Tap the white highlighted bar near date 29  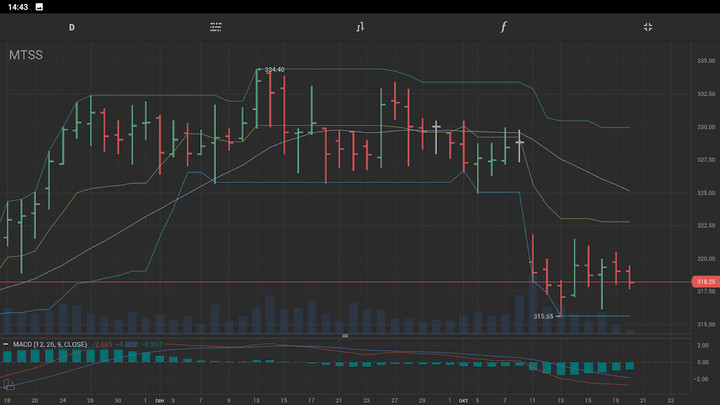(x=436, y=137)
